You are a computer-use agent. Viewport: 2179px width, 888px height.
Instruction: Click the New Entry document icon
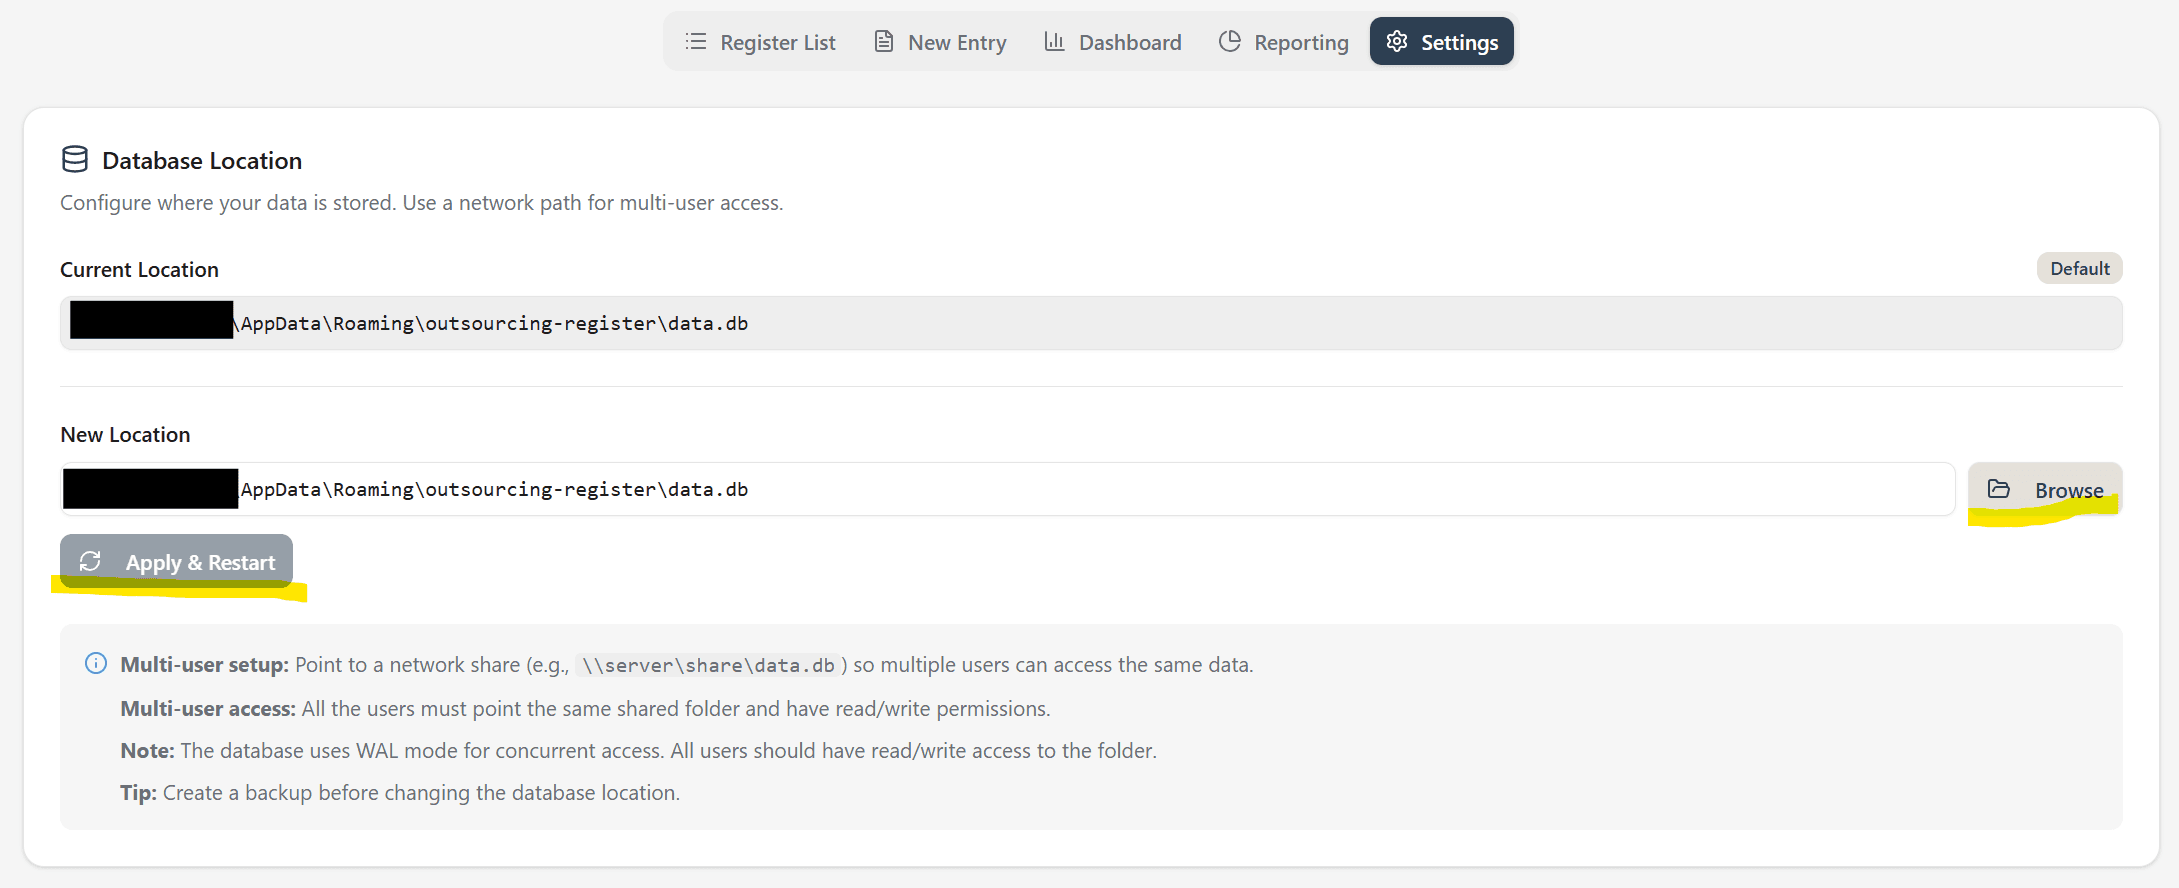click(884, 42)
